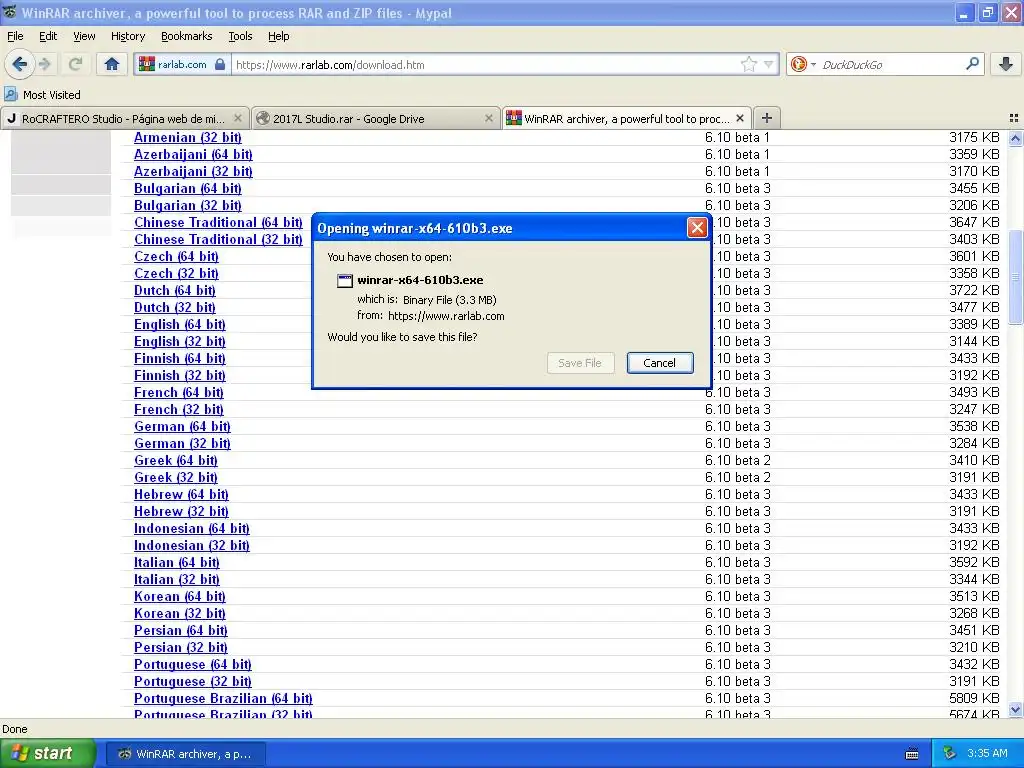Open the Dutch (64 bit) link
The image size is (1024, 768).
click(x=174, y=291)
